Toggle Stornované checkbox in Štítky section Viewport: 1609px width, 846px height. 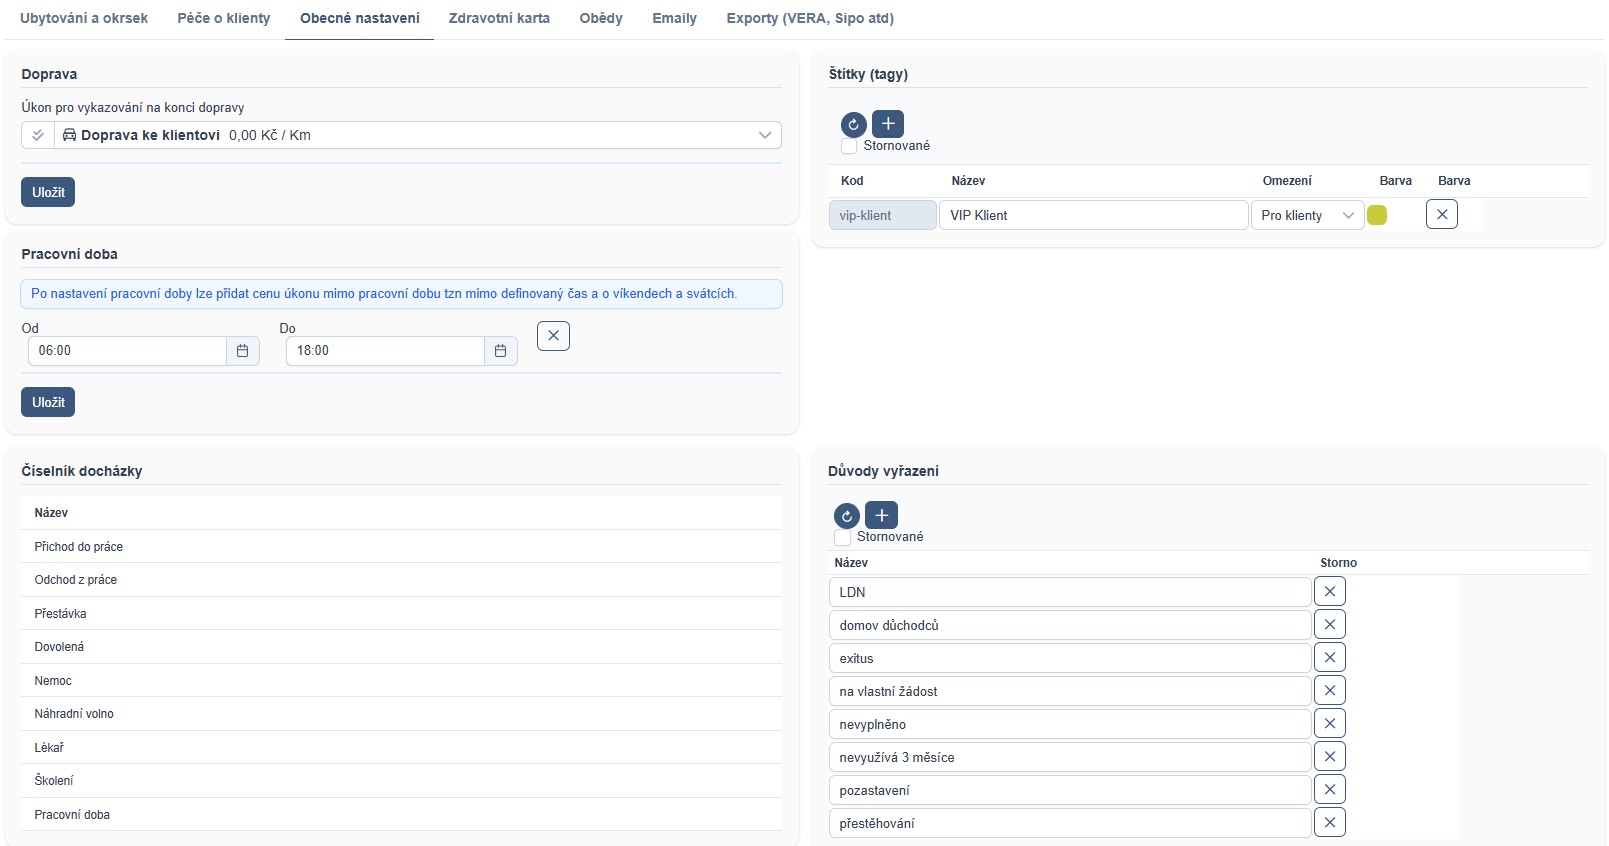point(849,146)
